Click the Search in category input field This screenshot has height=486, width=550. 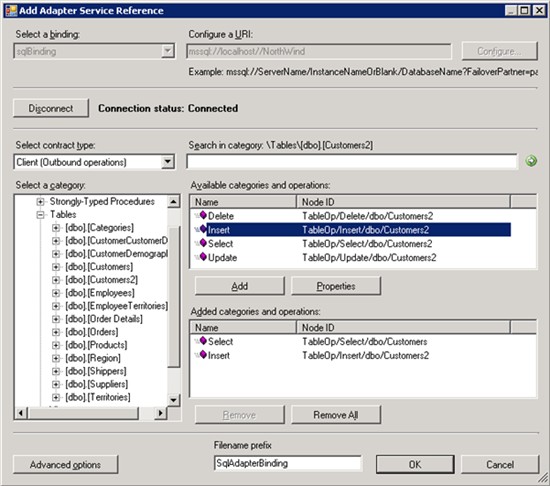click(x=352, y=161)
